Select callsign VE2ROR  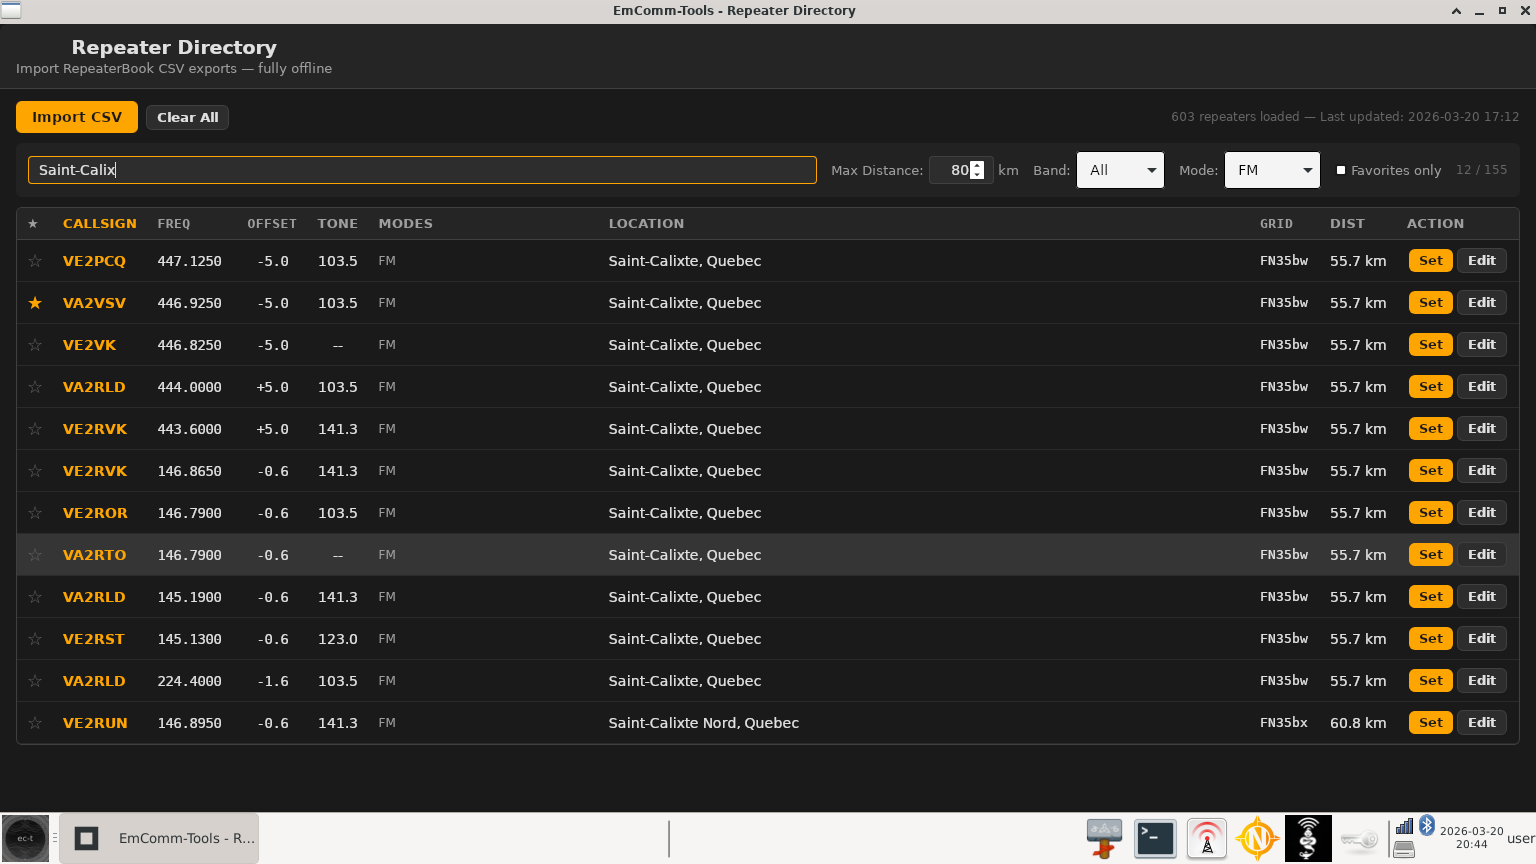(95, 513)
